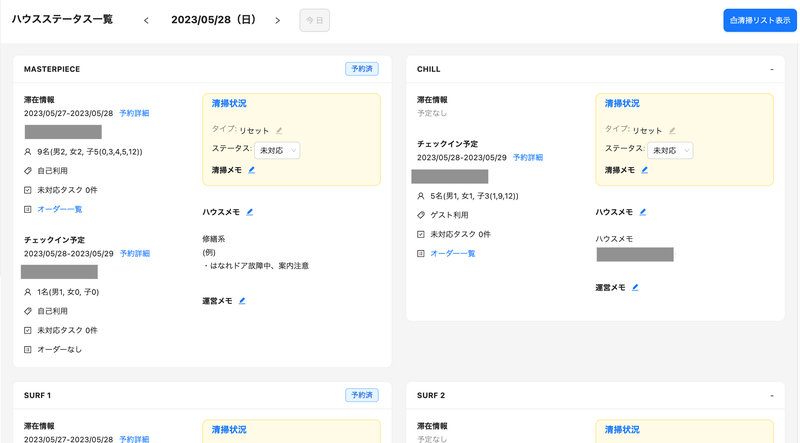This screenshot has height=443, width=800.
Task: Open MASTERPIECE stay 予約詳細 link
Action: click(x=134, y=113)
